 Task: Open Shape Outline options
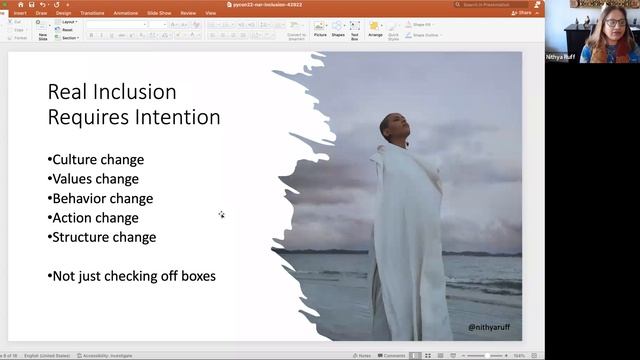tap(423, 36)
